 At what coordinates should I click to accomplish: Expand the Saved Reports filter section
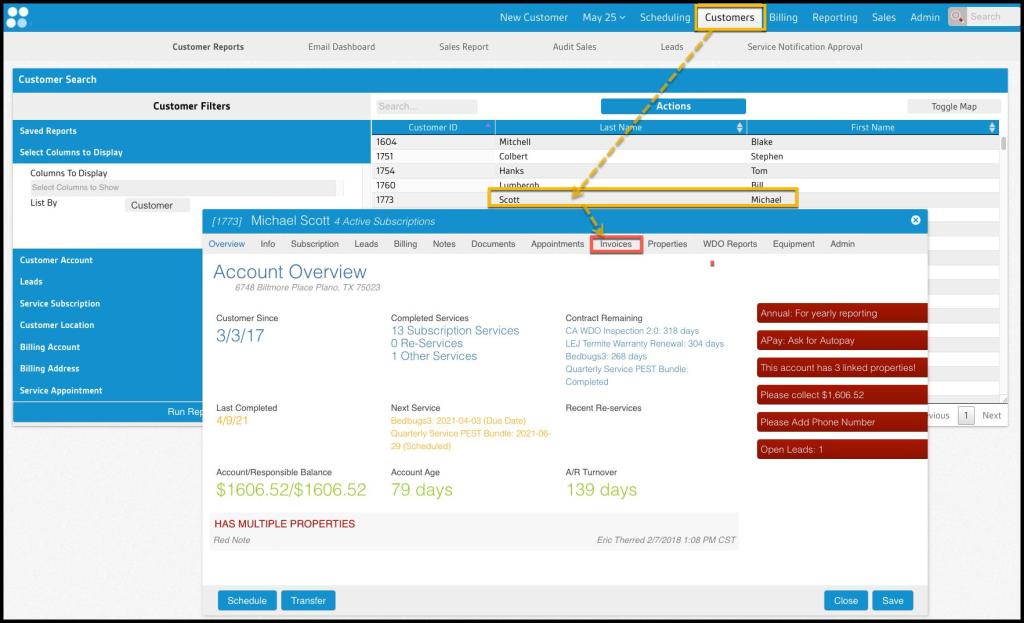[48, 131]
